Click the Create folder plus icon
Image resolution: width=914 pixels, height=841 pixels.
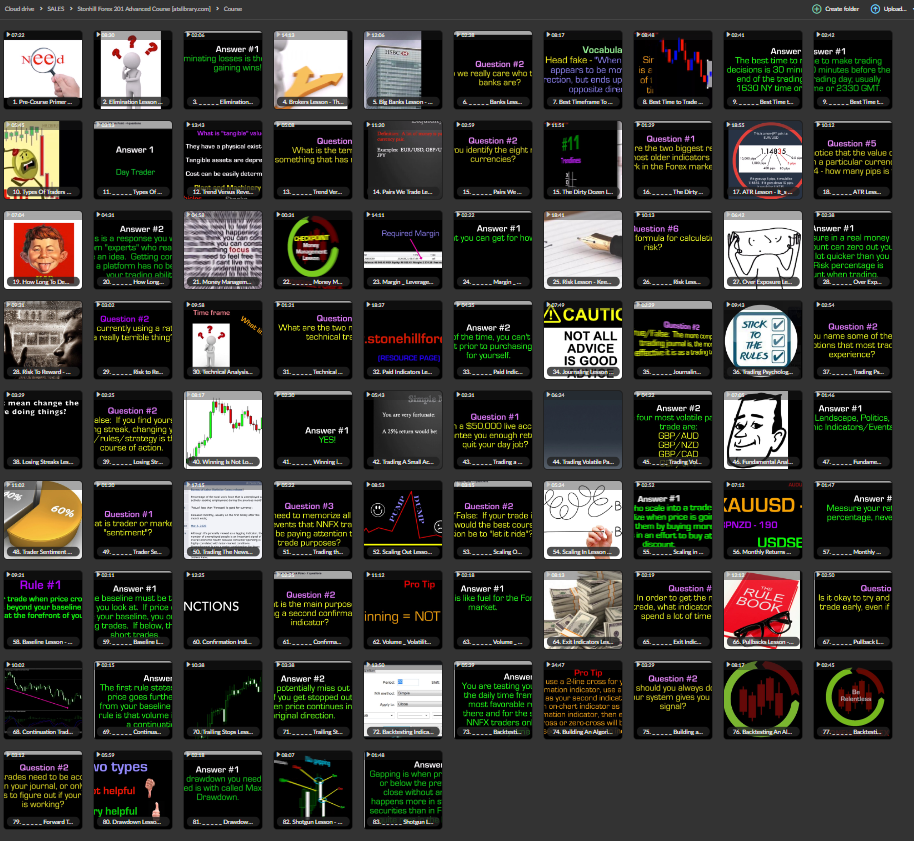(x=817, y=9)
